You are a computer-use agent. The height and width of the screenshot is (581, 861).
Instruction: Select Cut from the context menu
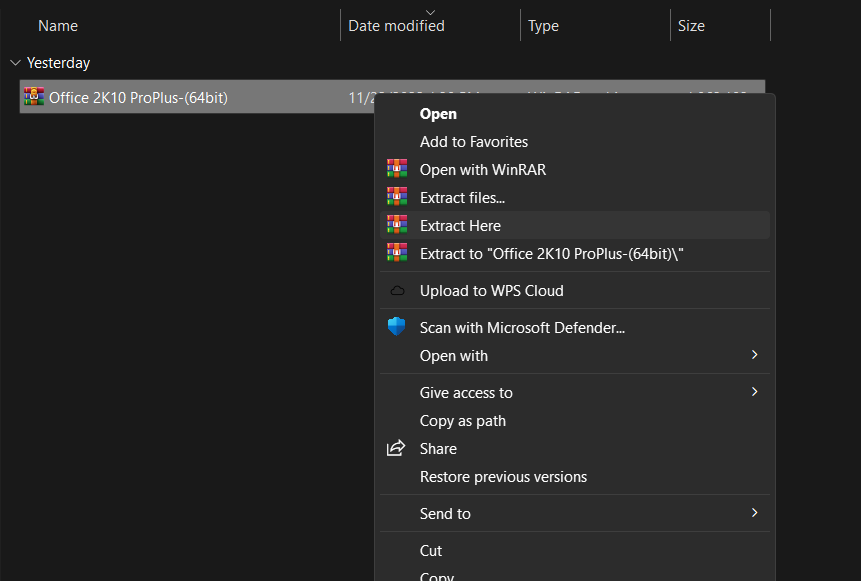[575, 550]
